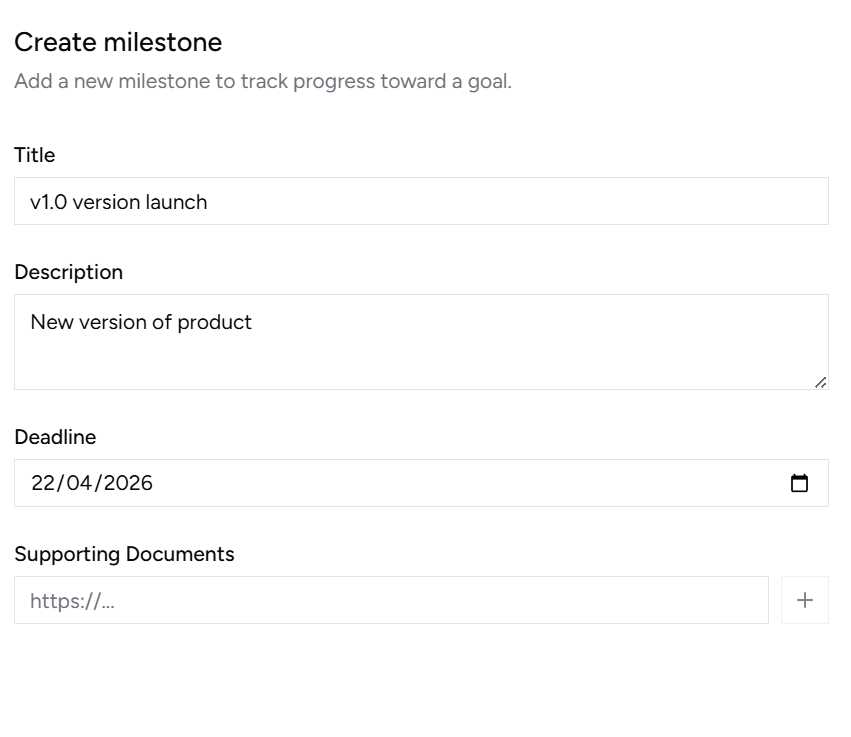Click the 'Create milestone' heading
This screenshot has width=851, height=737.
pyautogui.click(x=118, y=42)
